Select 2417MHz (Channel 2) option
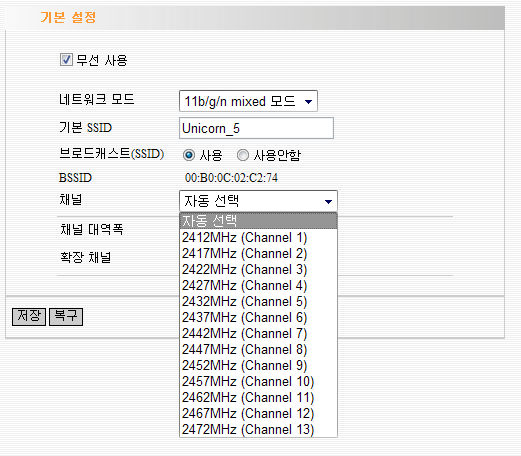521x456 pixels. pos(258,253)
